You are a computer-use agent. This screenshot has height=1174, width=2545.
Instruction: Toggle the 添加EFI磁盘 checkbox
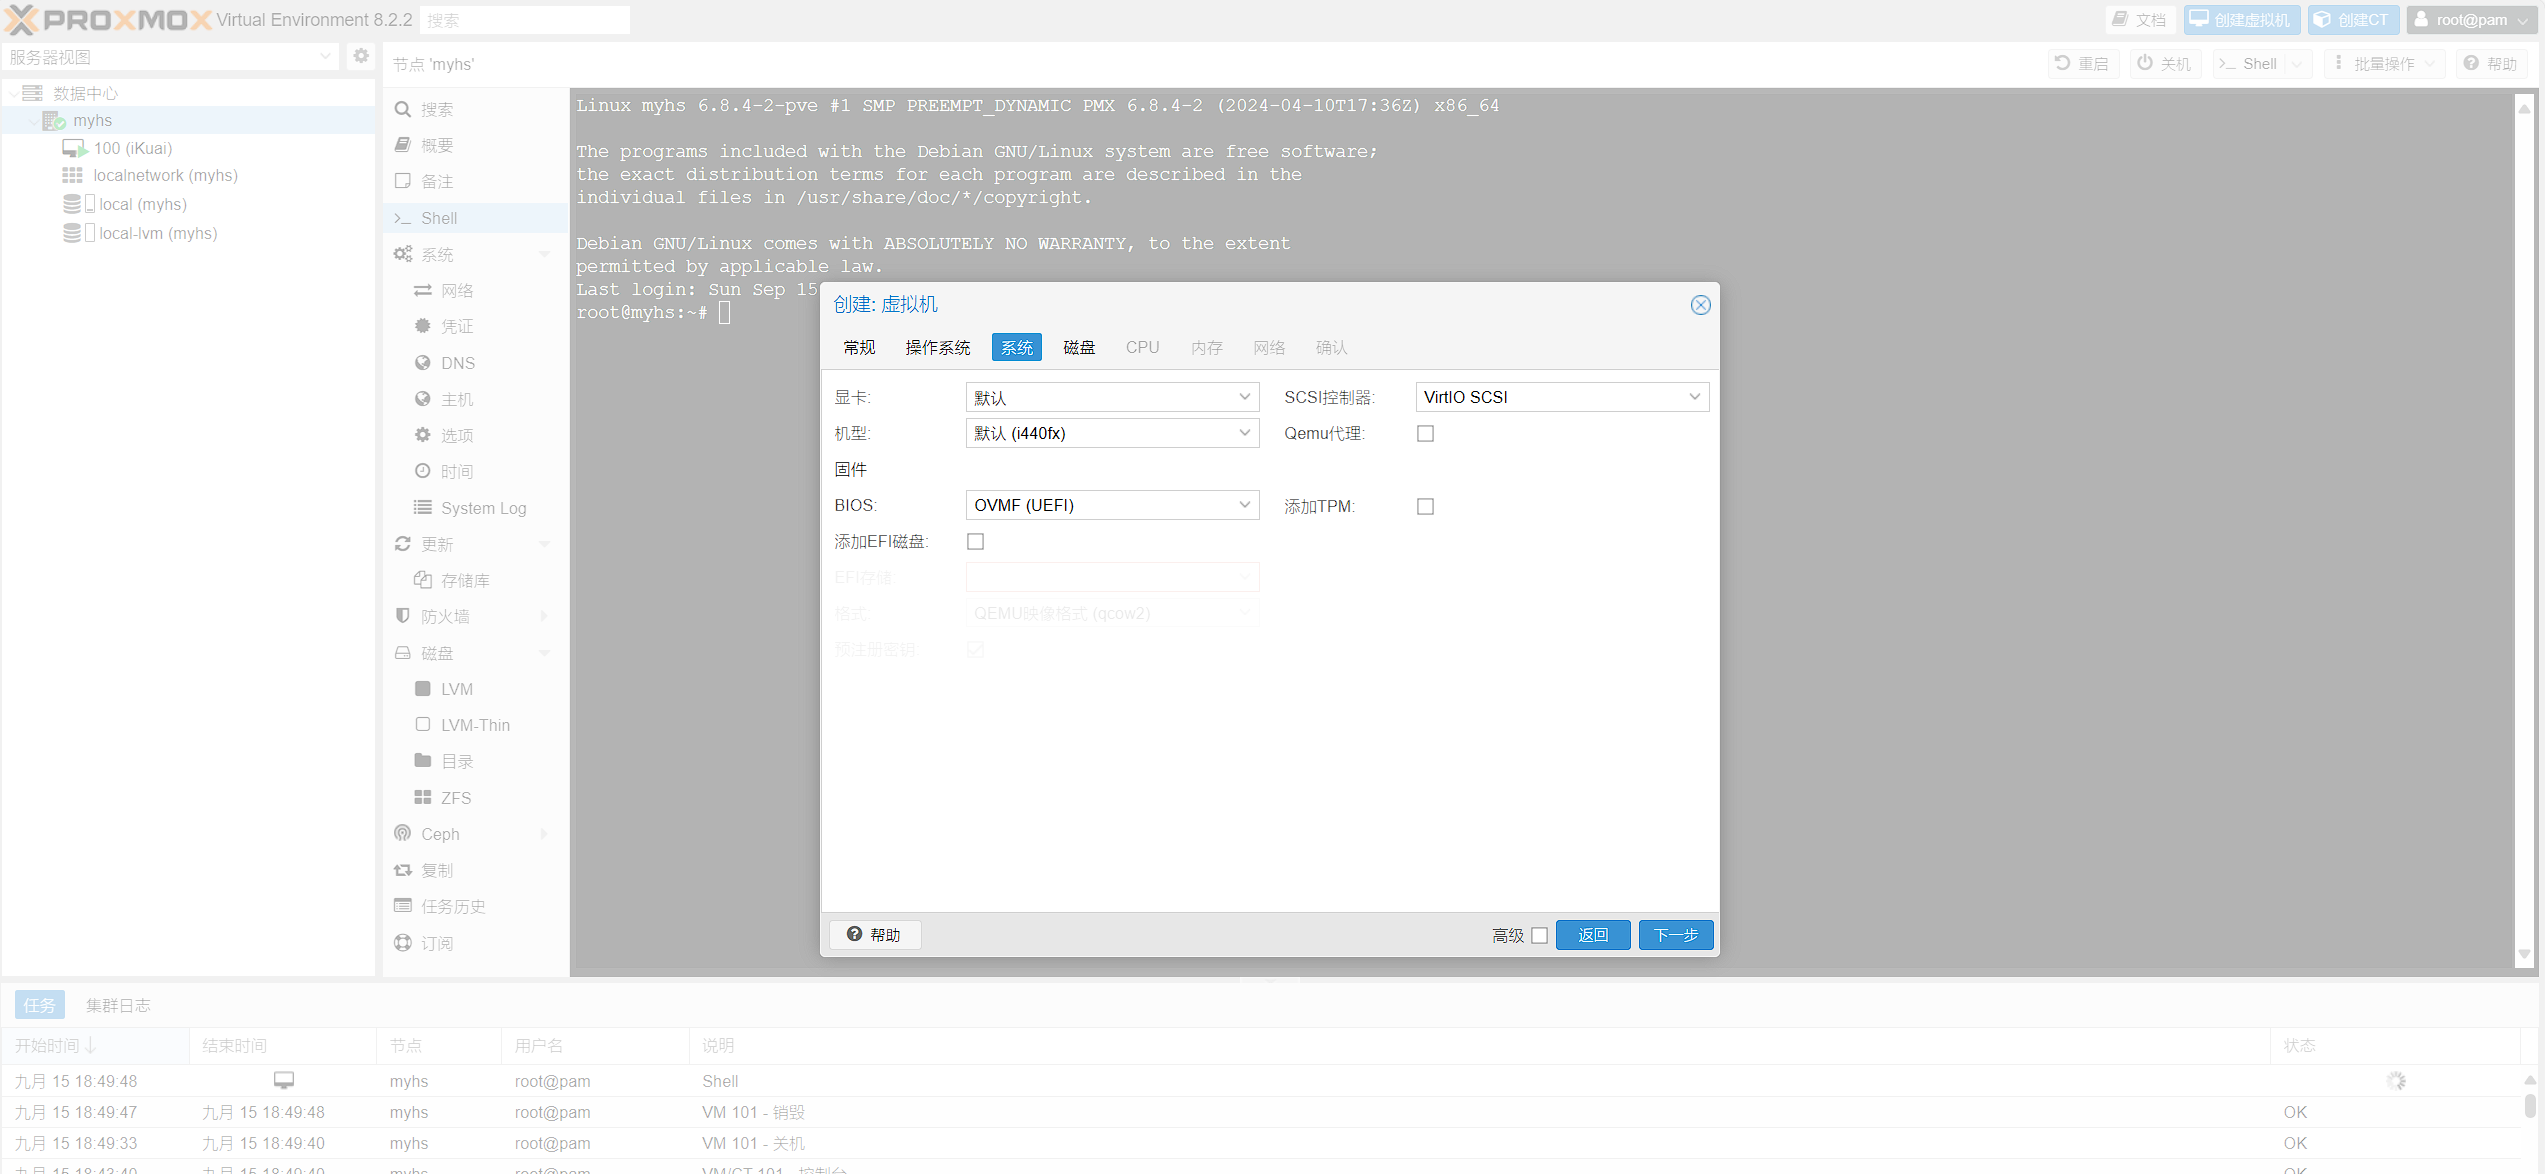[x=975, y=541]
